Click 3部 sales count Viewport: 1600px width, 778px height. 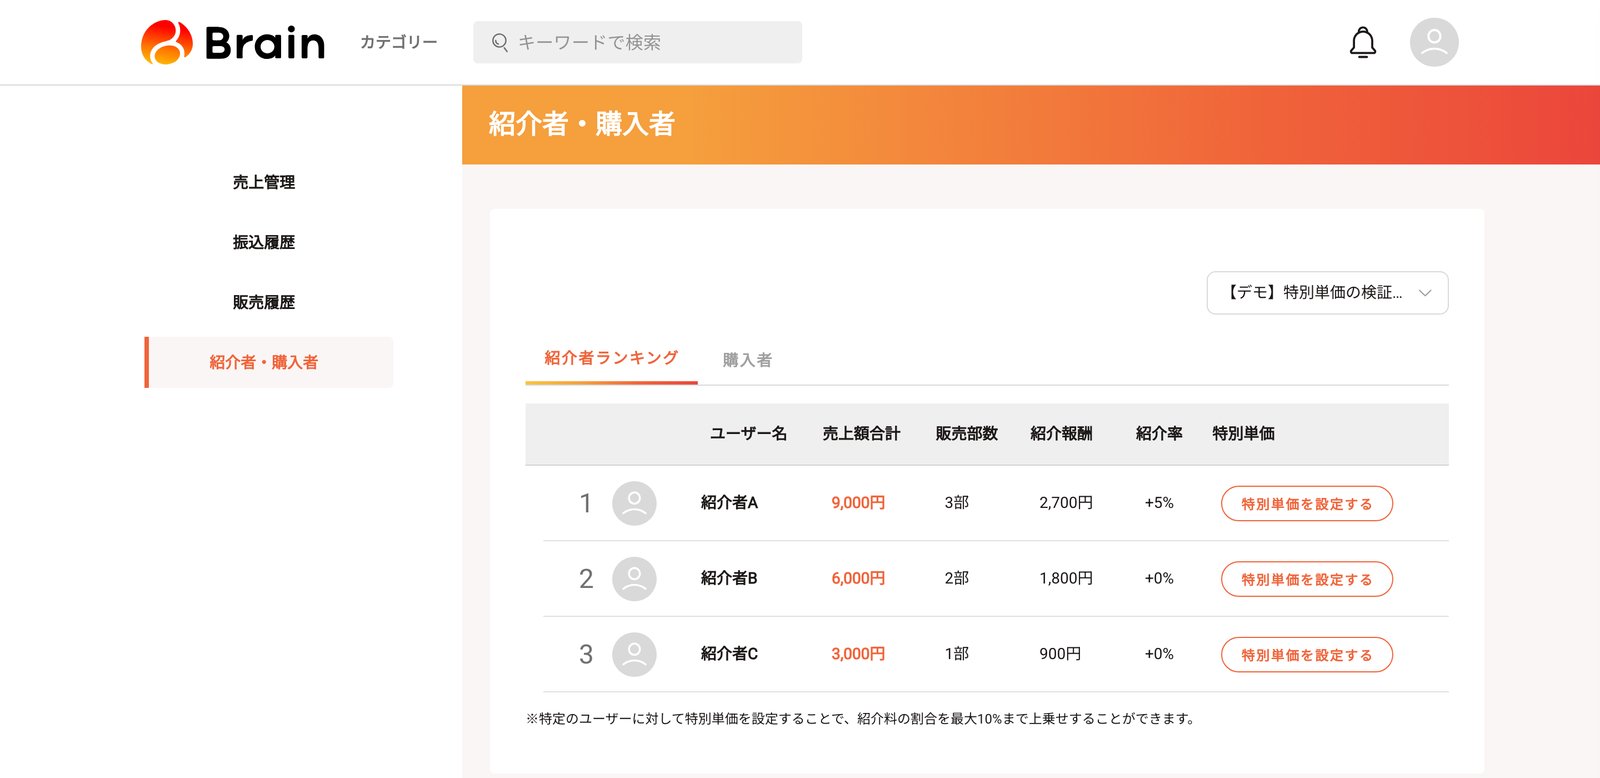[x=957, y=502]
